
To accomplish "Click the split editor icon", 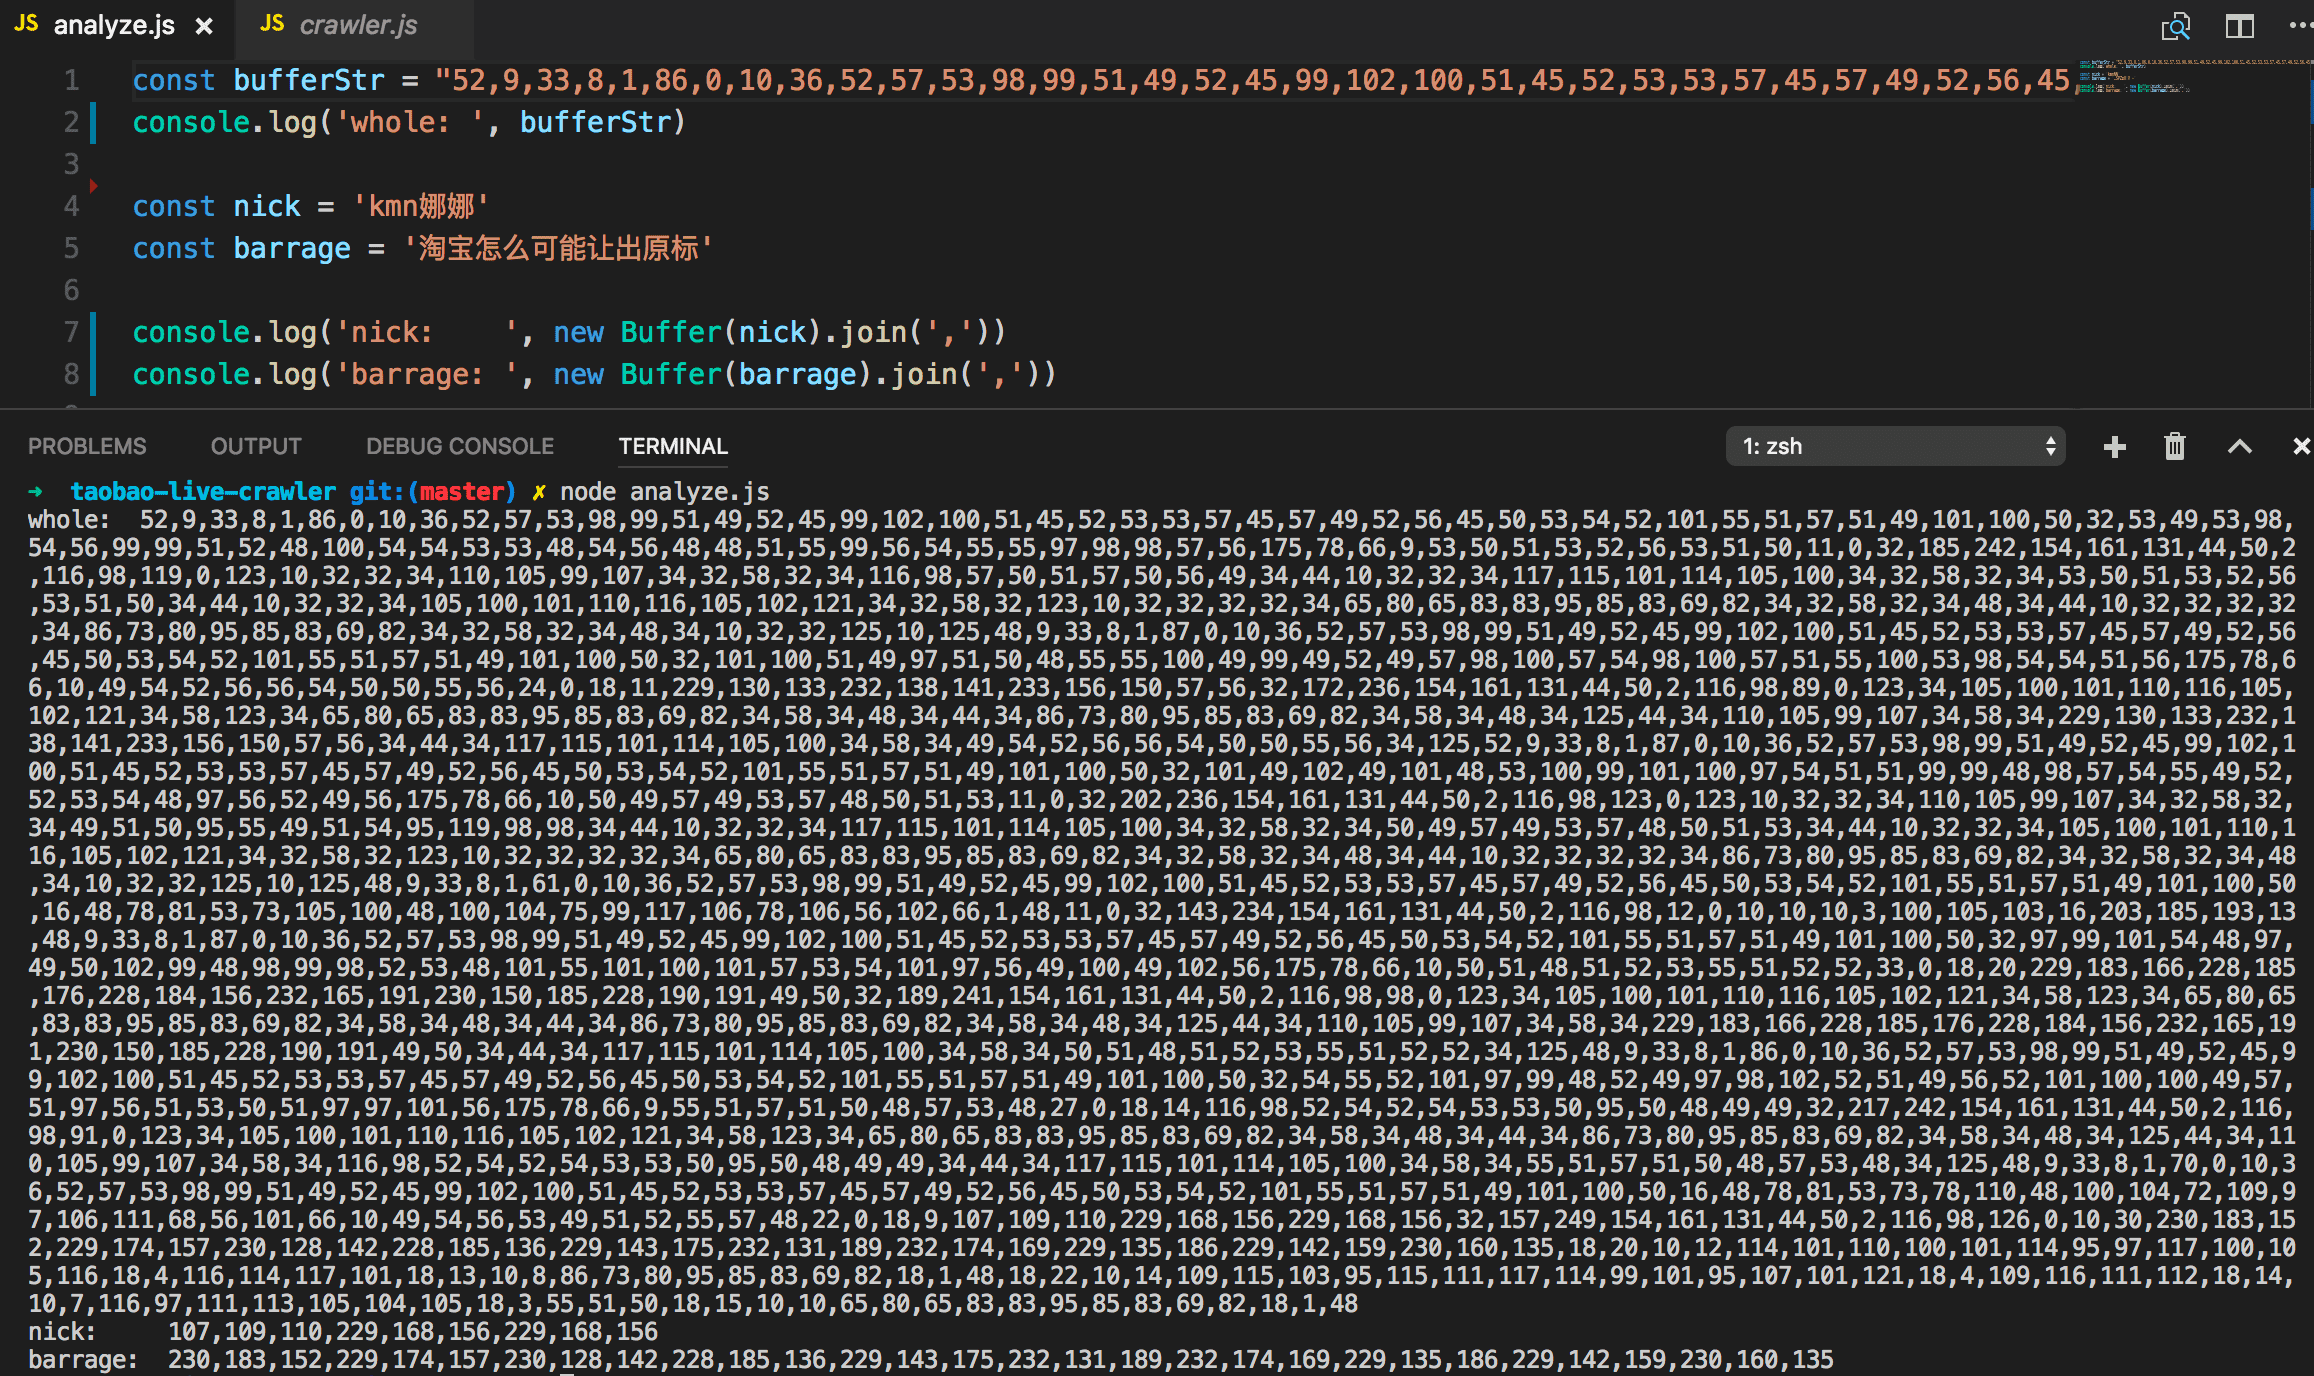I will (2239, 27).
